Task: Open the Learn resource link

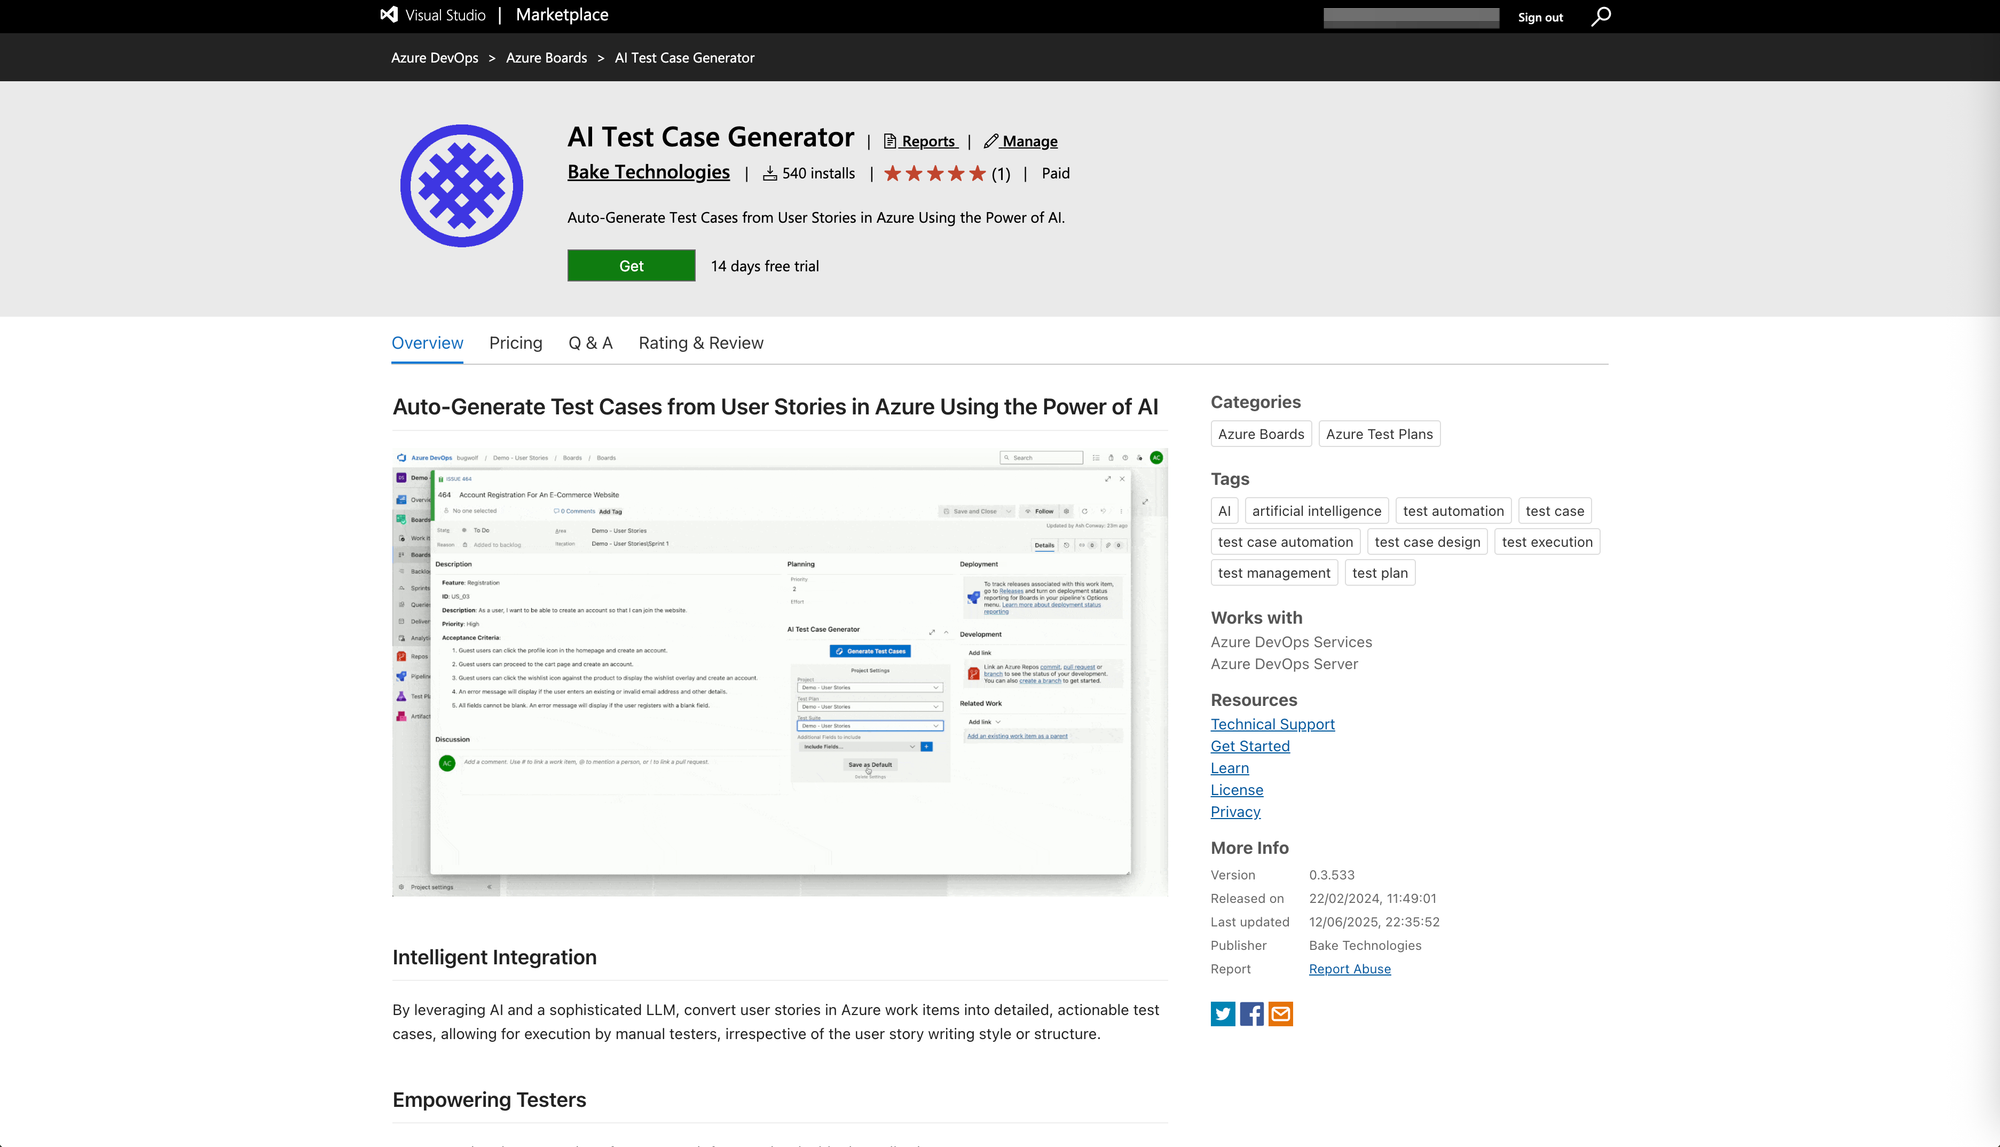Action: 1229,768
